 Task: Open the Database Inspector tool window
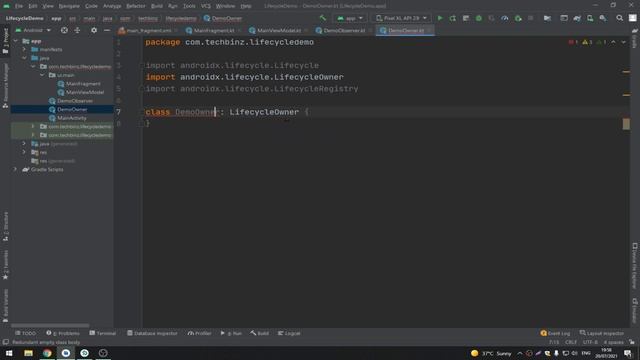click(152, 333)
